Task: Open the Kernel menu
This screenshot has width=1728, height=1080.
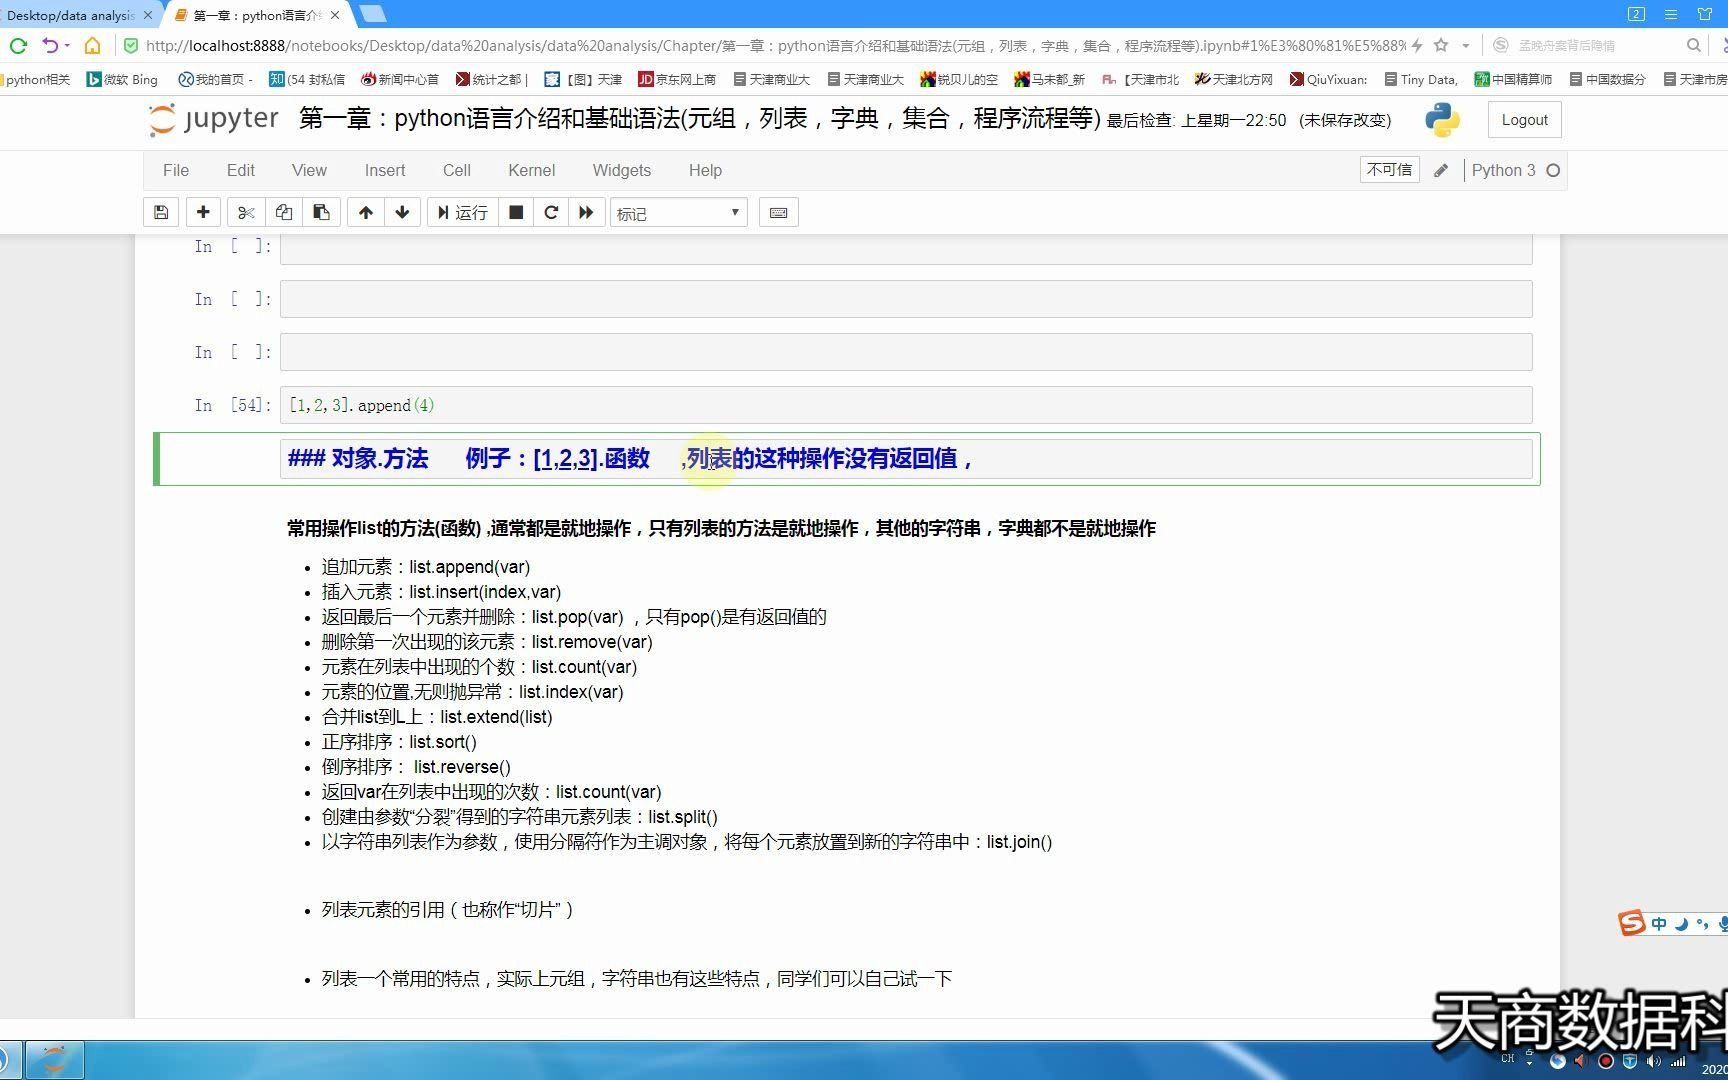Action: coord(531,170)
